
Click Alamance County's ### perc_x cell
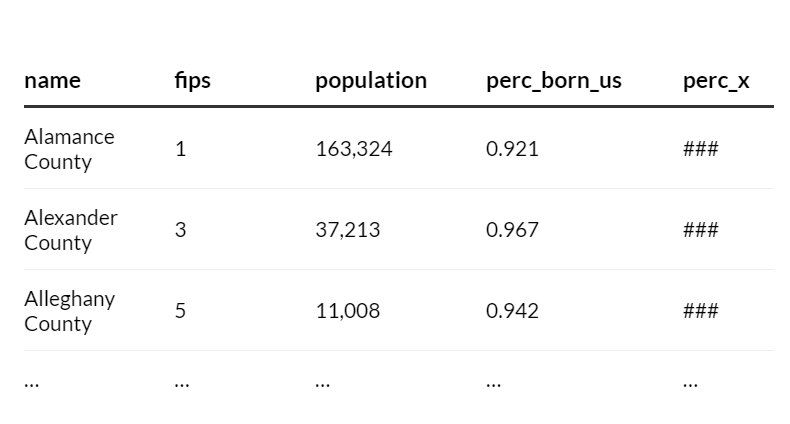[x=700, y=149]
